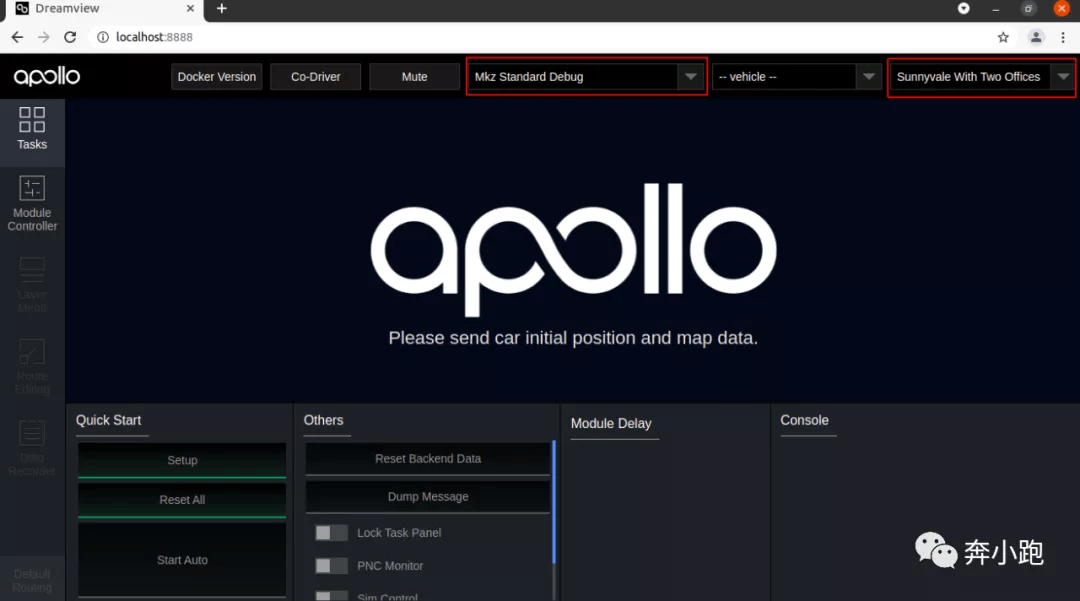
Task: Open the vehicle selection dropdown
Action: click(x=797, y=76)
